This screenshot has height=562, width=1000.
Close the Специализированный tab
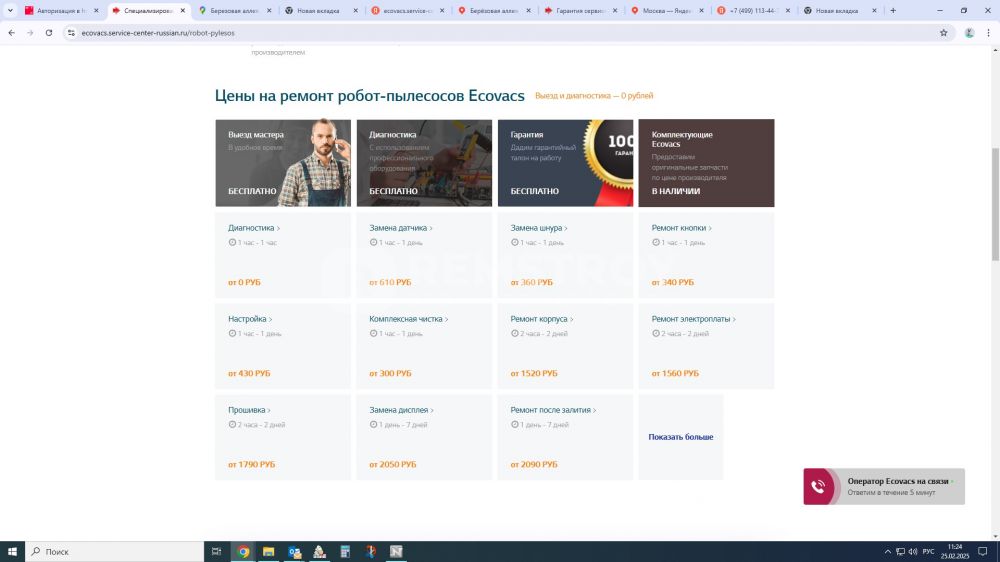point(182,11)
